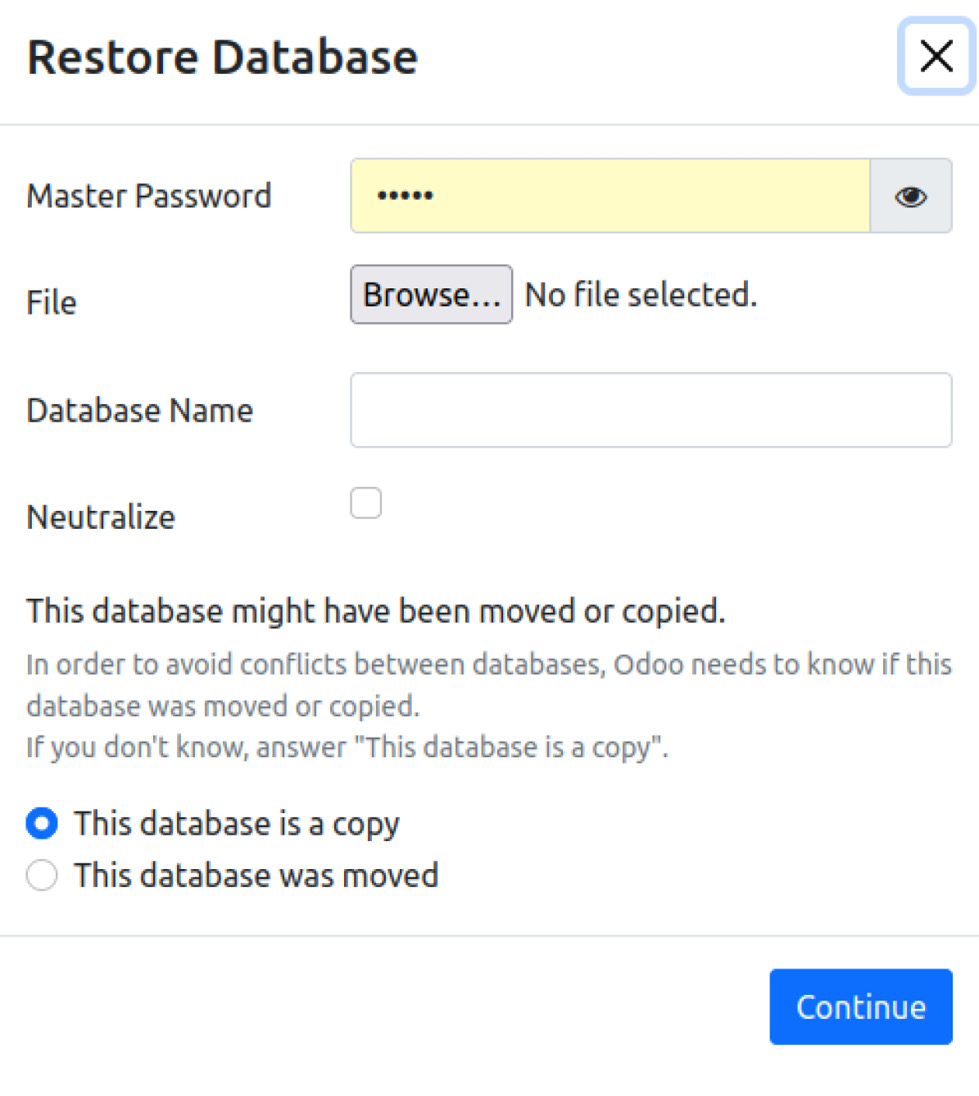The height and width of the screenshot is (1096, 979).
Task: Click the 'Restore Database' dialog title
Action: click(x=222, y=57)
